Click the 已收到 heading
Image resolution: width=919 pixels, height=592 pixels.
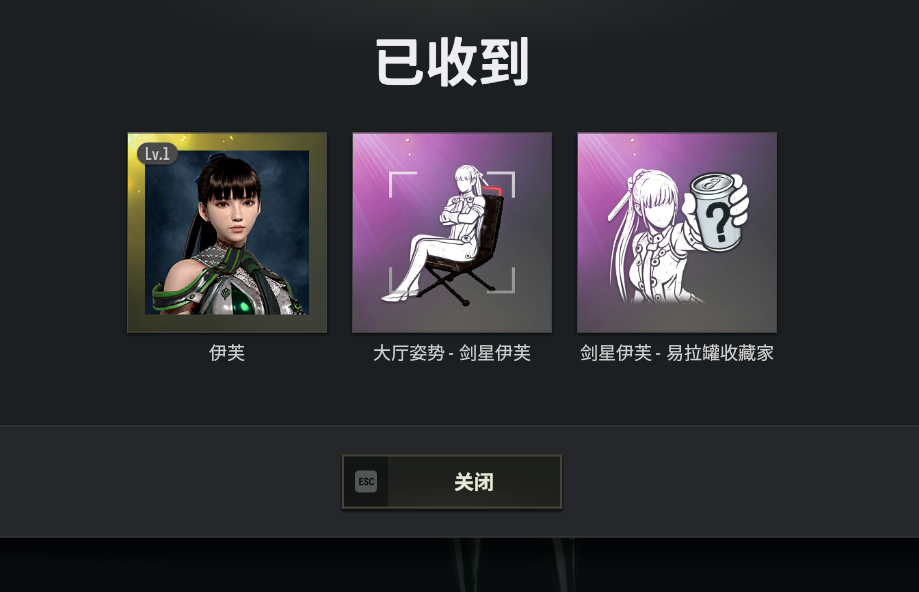[x=452, y=62]
